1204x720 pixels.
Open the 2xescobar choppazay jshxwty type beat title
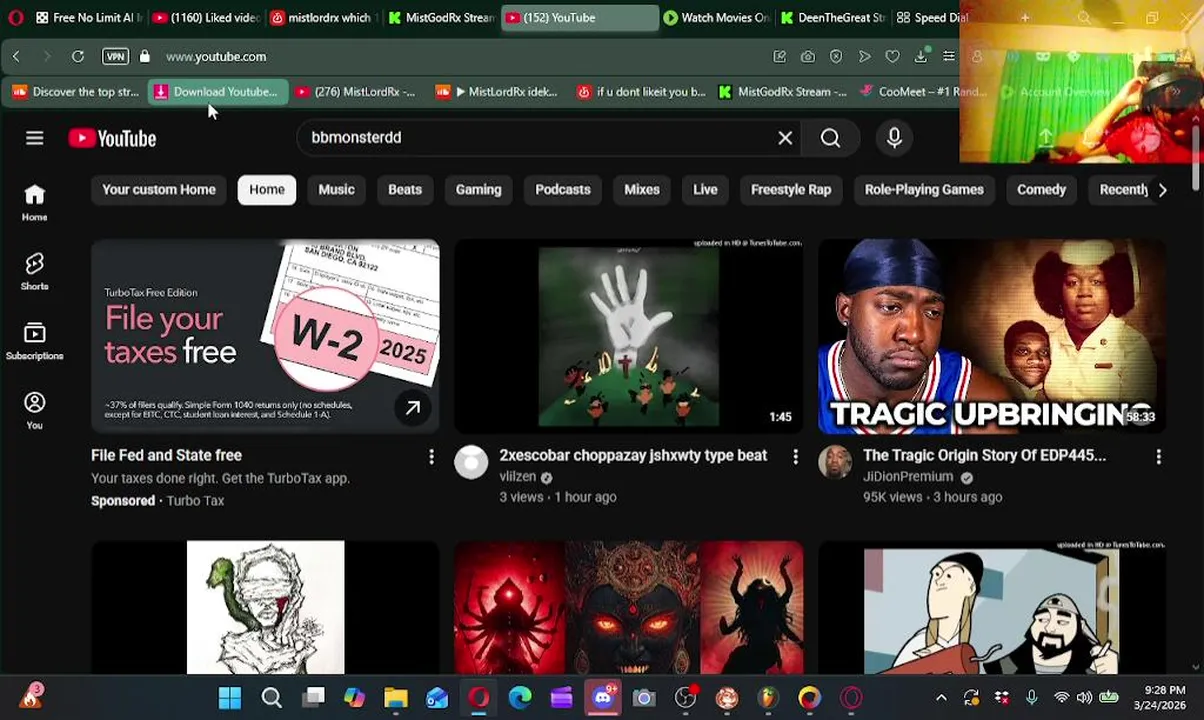pyautogui.click(x=633, y=455)
